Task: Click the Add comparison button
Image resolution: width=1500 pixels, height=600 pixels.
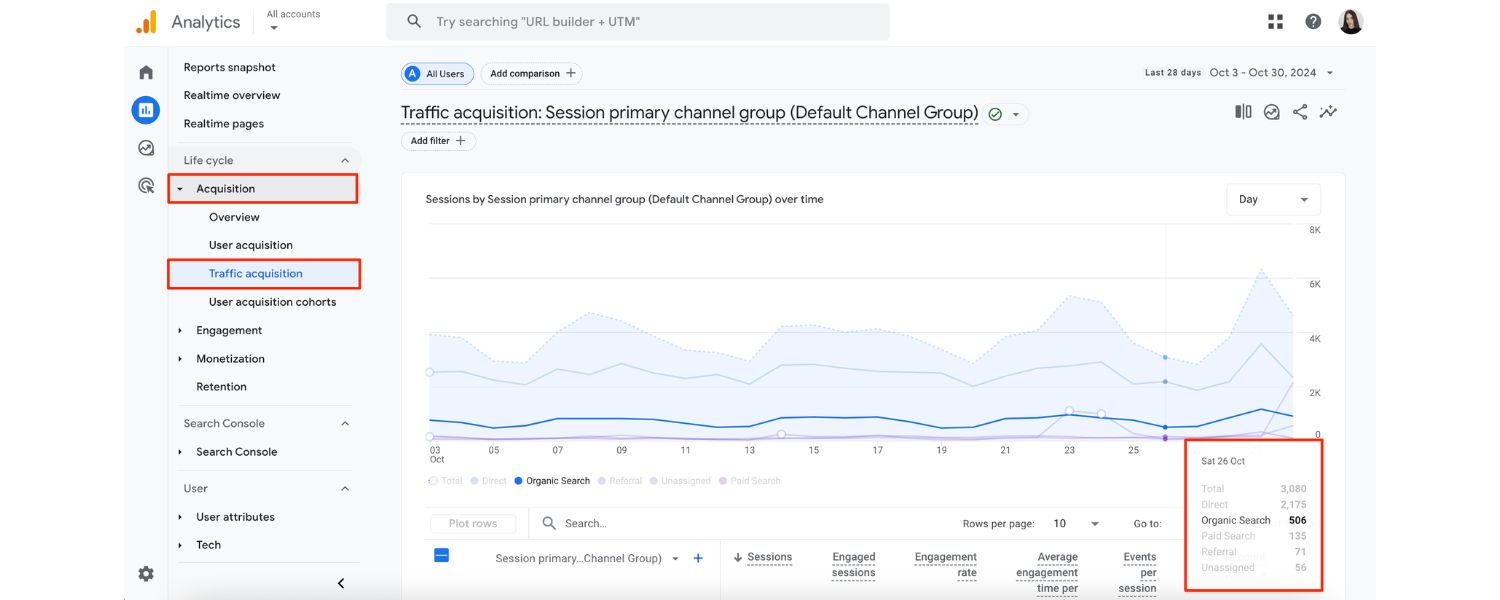Action: click(x=529, y=73)
